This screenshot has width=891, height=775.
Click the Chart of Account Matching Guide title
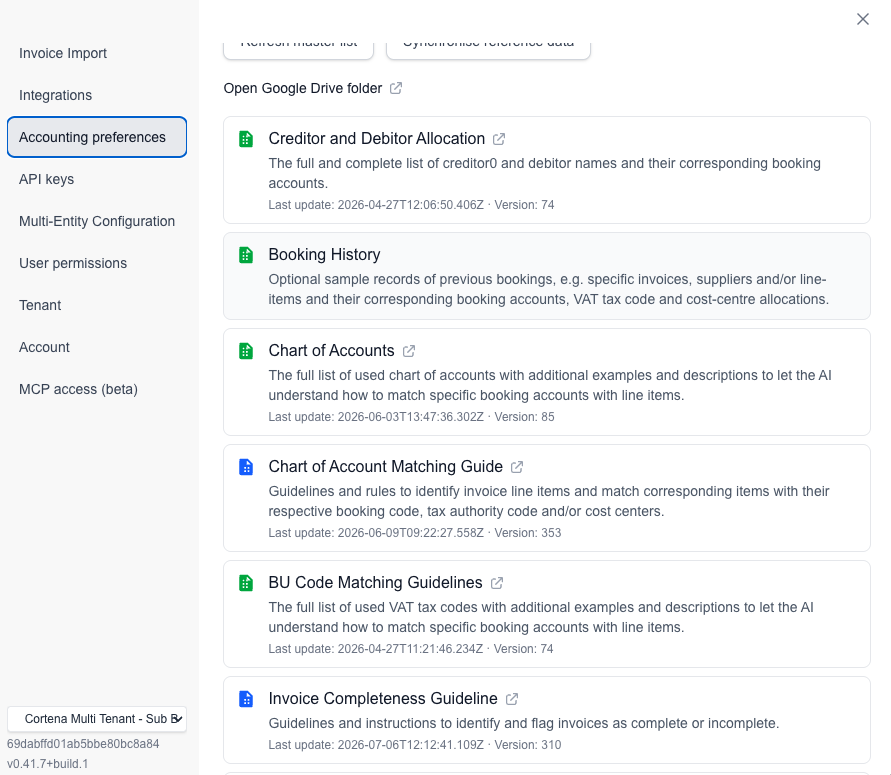385,466
